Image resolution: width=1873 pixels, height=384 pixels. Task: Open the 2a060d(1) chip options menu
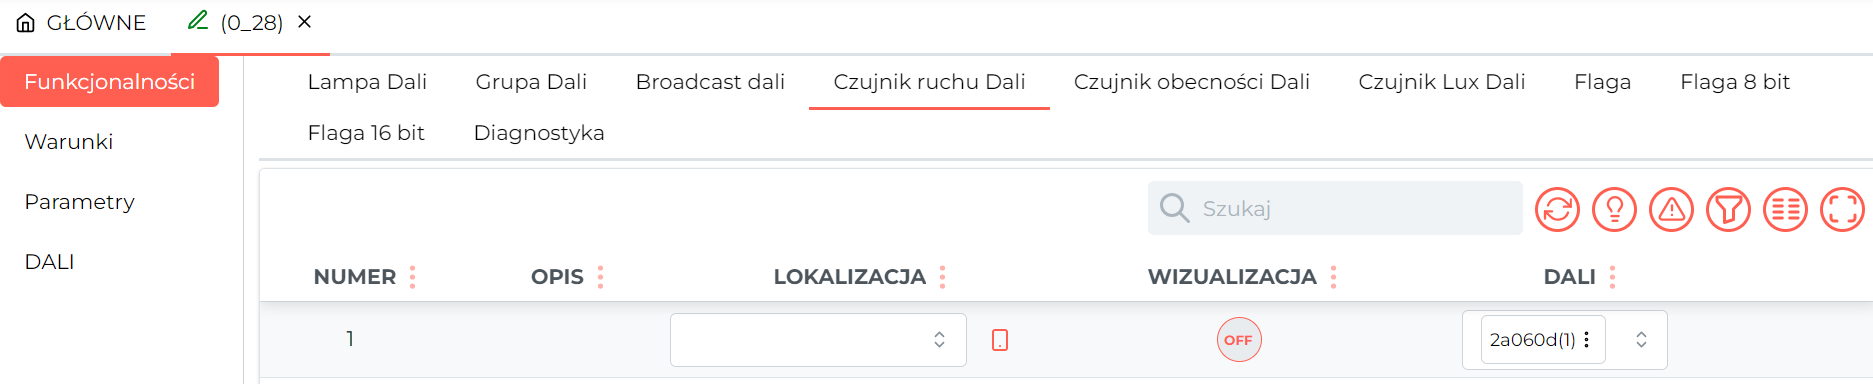click(1586, 340)
